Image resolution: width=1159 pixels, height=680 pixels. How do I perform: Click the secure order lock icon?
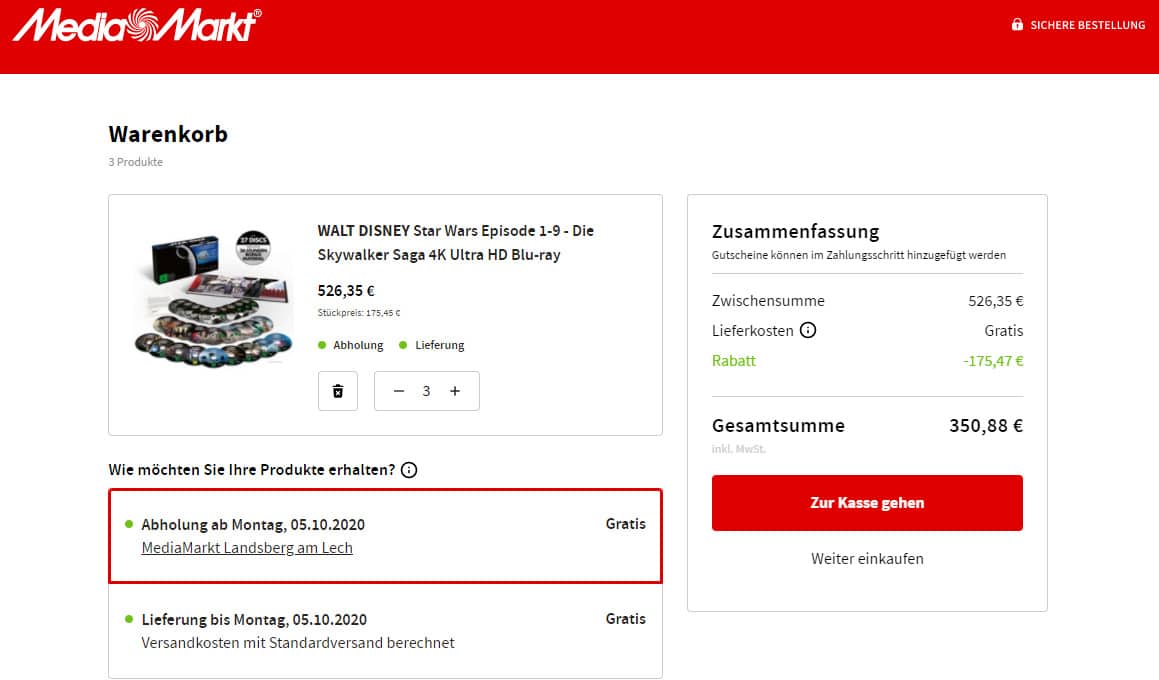point(1017,24)
